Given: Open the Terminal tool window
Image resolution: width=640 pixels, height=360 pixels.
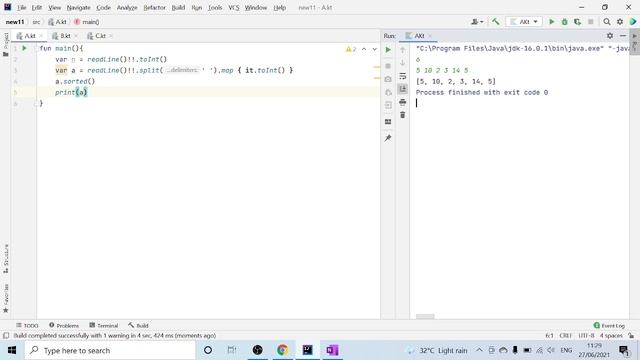Looking at the screenshot, I should [104, 325].
